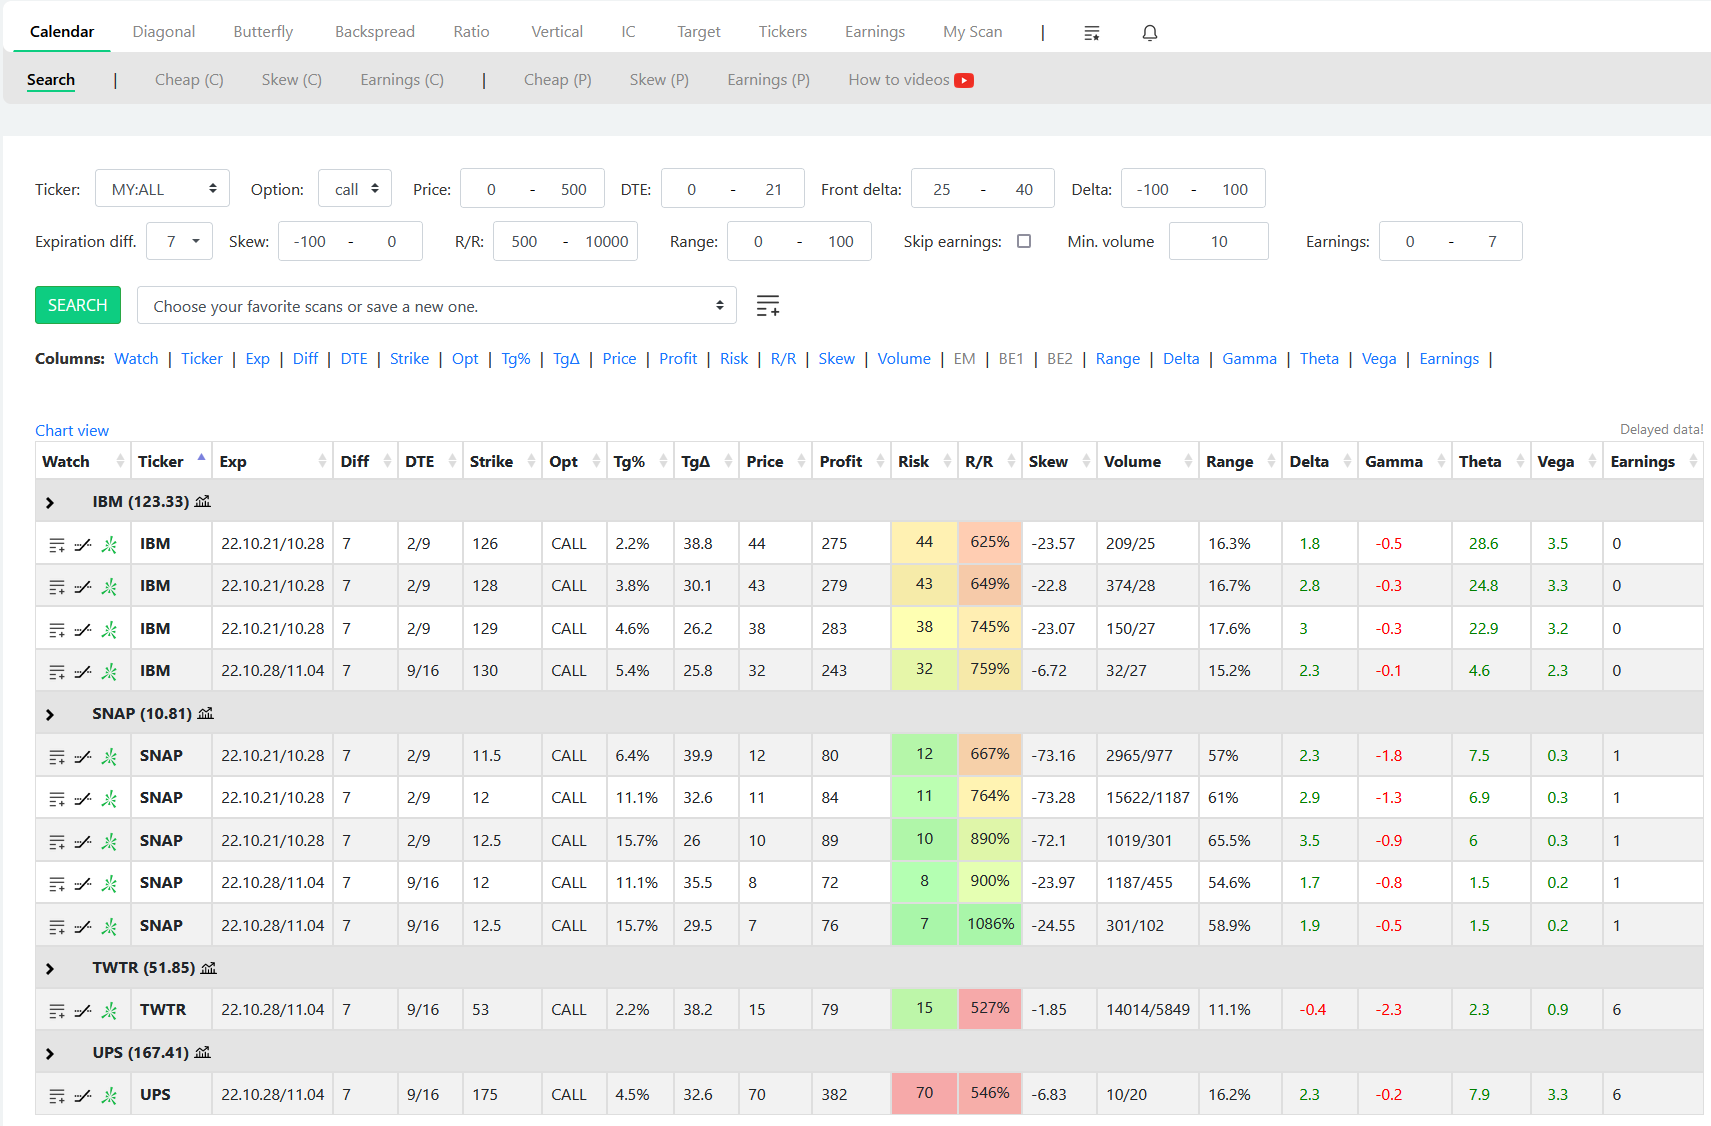The image size is (1711, 1126).
Task: Expand the SNAP (10.81) group chevron
Action: point(50,714)
